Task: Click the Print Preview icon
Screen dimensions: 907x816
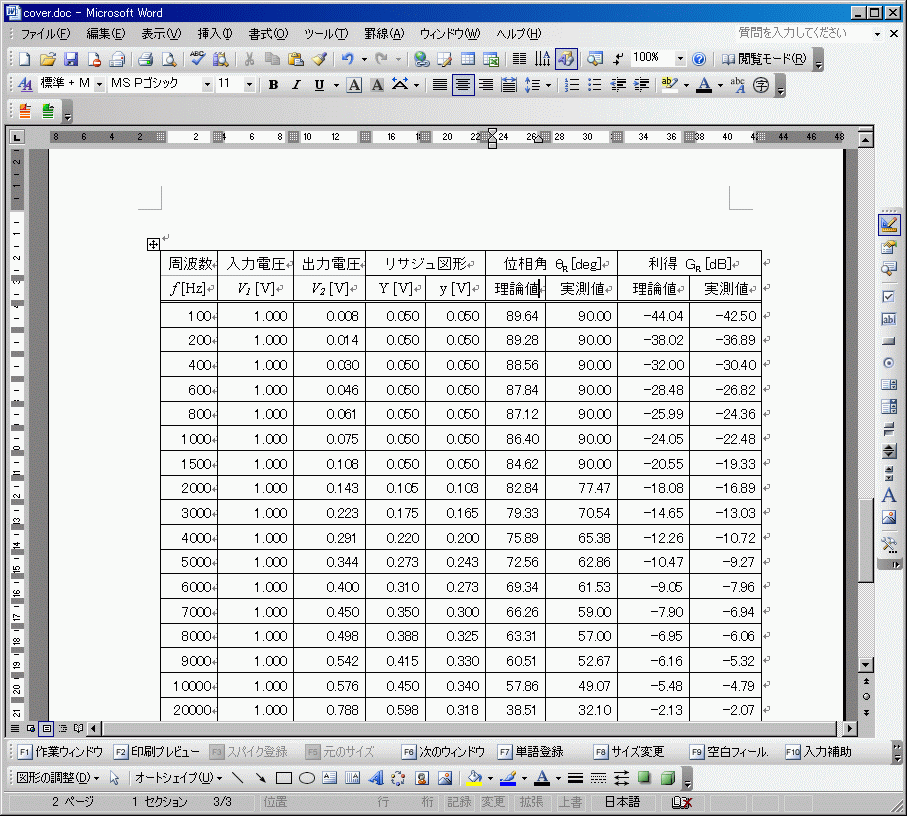Action: click(x=169, y=59)
